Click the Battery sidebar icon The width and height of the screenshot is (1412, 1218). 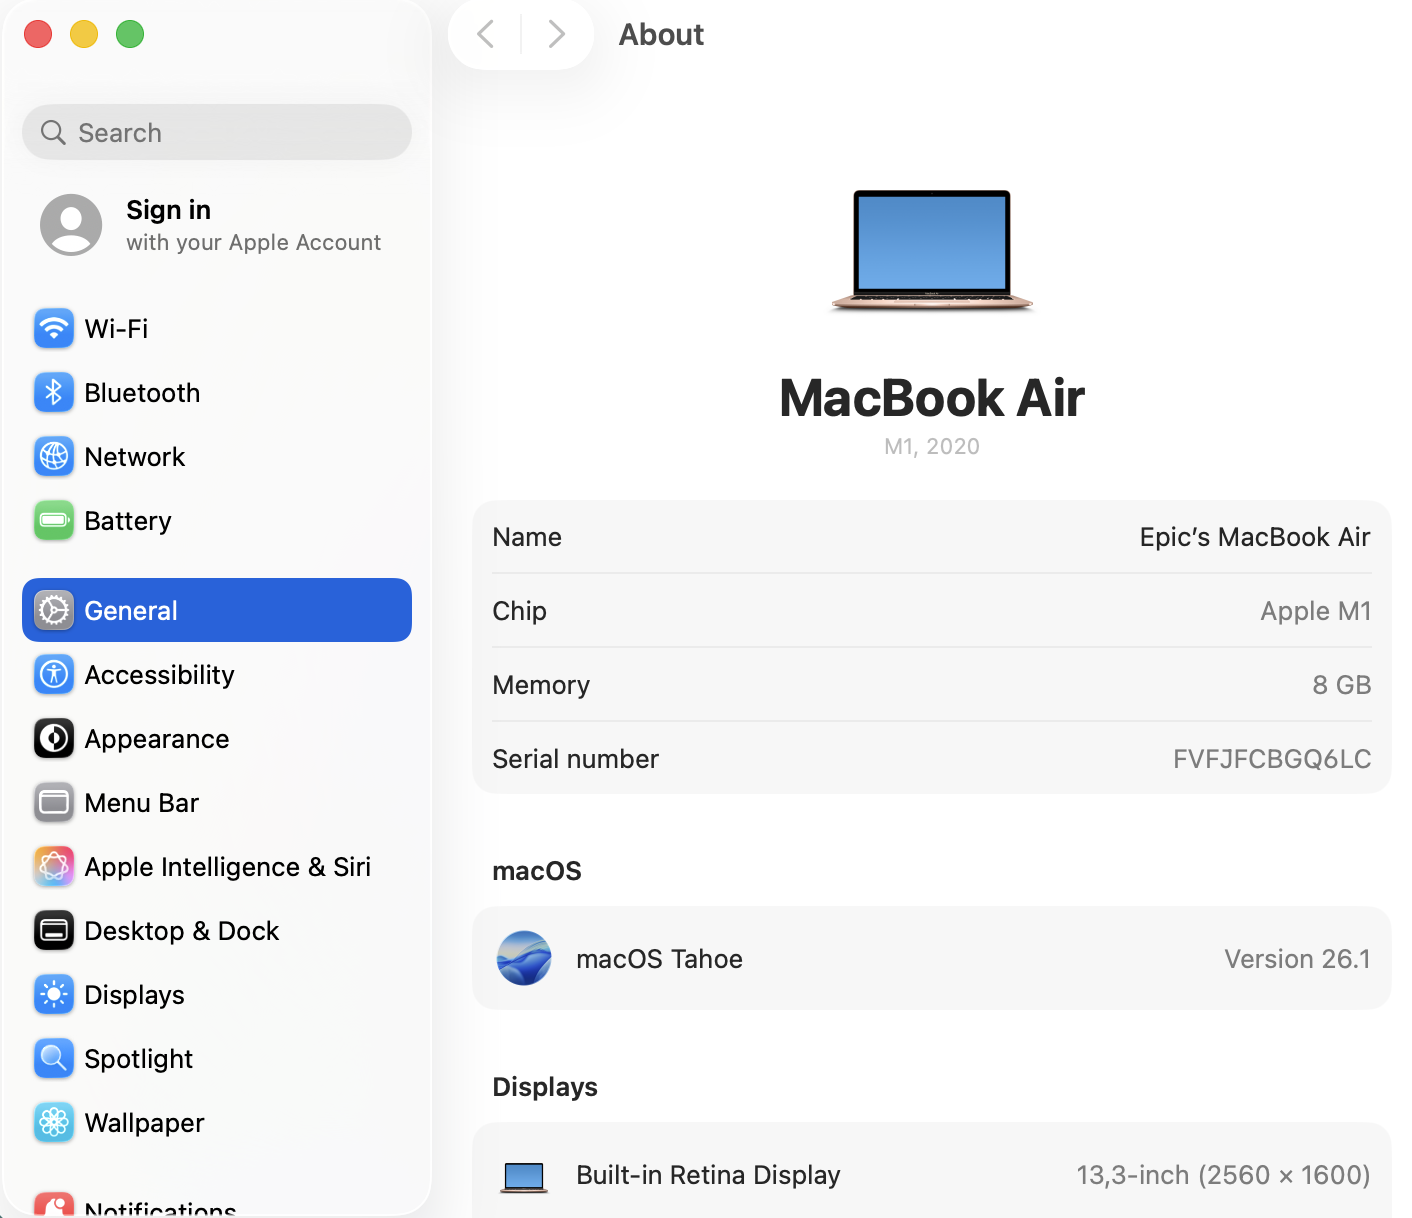point(54,520)
